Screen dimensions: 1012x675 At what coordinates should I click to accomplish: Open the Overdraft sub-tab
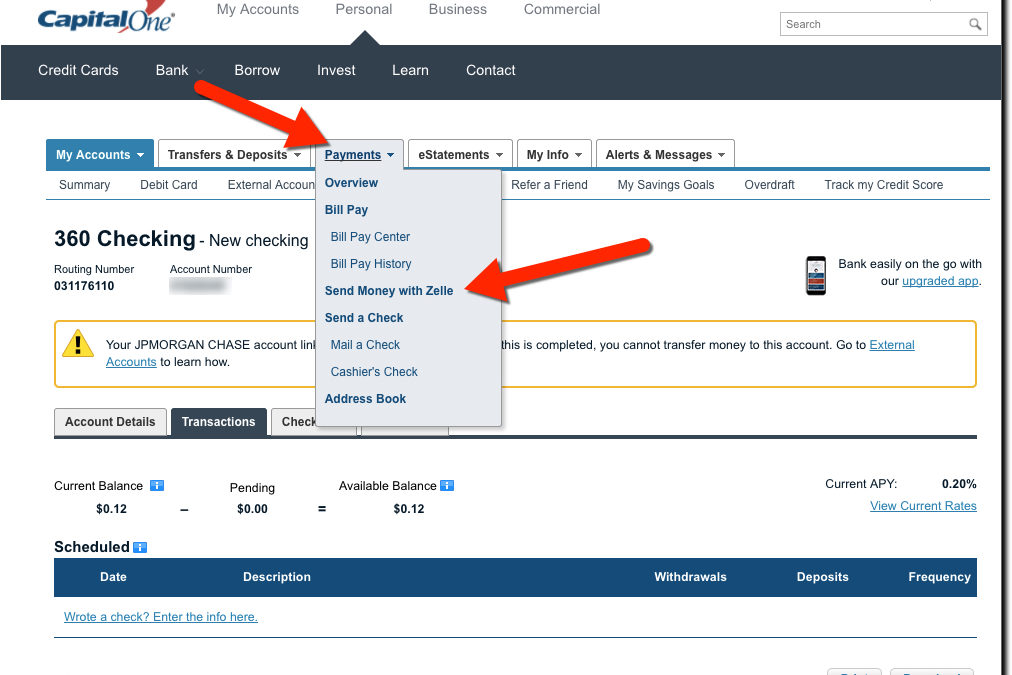(769, 185)
